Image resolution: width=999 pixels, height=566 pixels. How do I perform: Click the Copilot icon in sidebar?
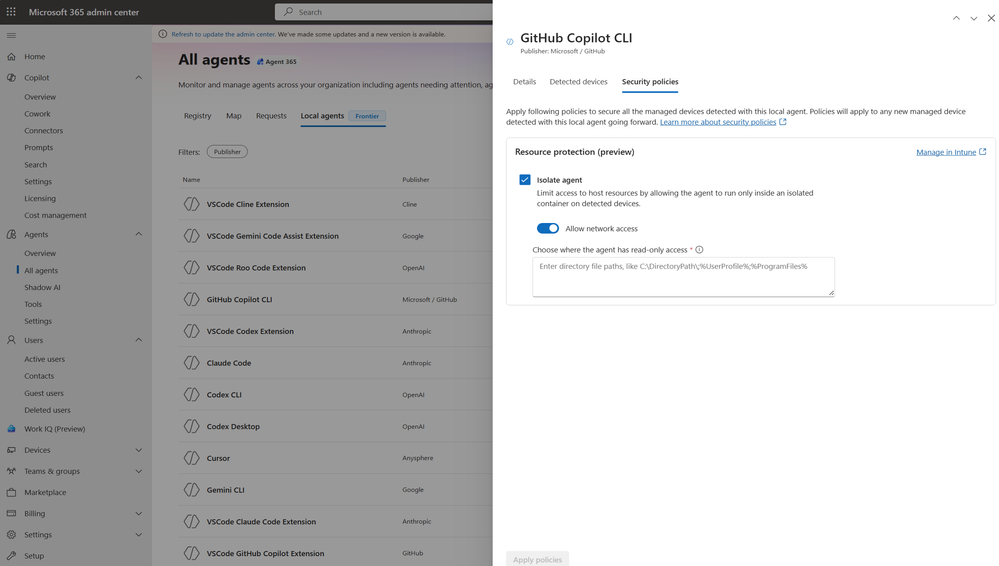(11, 78)
